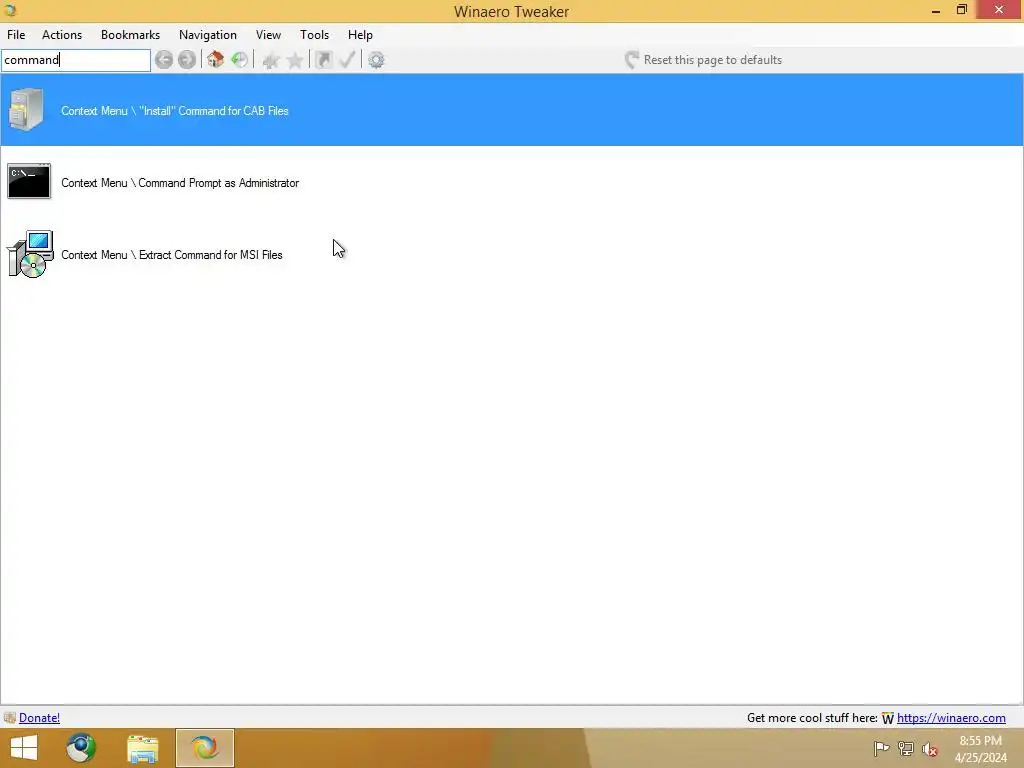Open File Explorer from the taskbar
The width and height of the screenshot is (1024, 768).
[142, 748]
